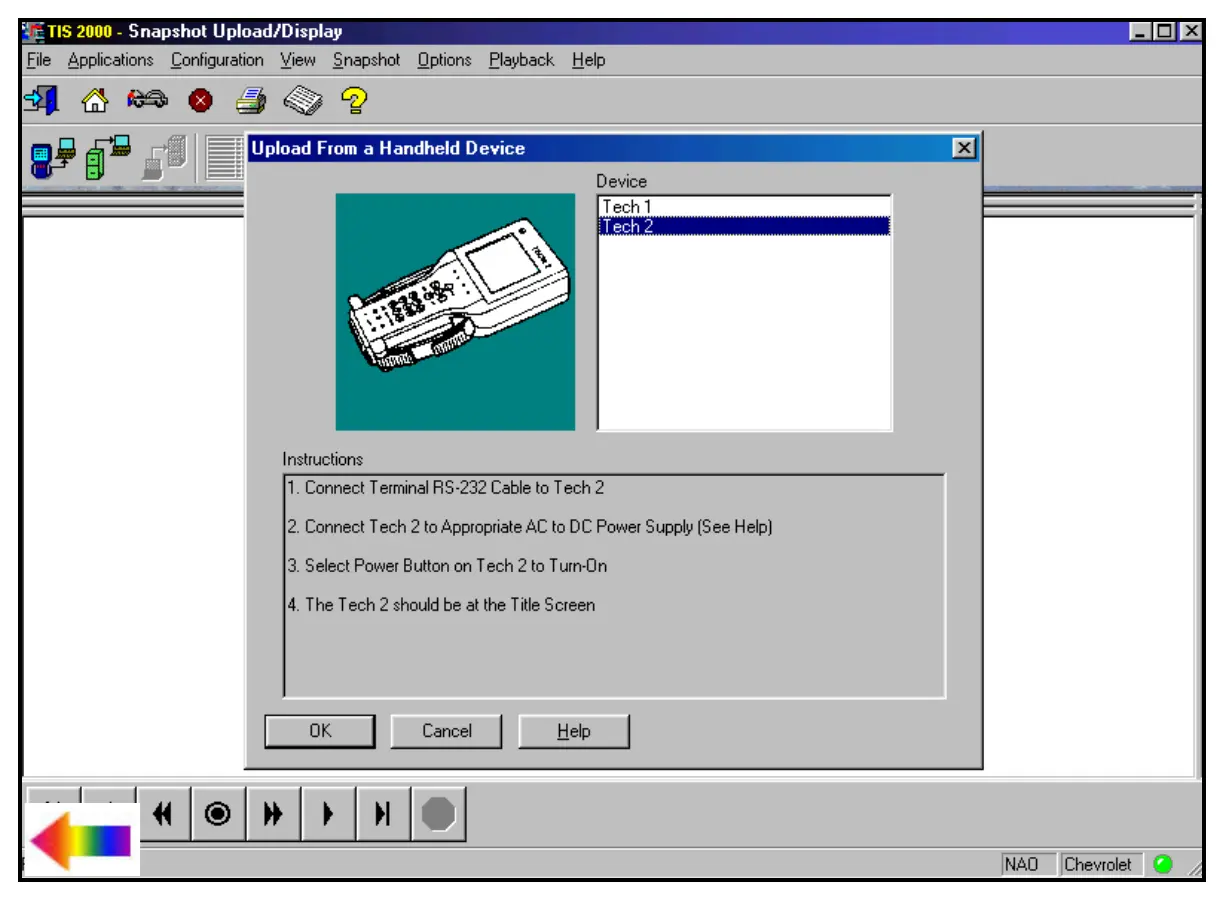This screenshot has height=900, width=1224.
Task: Click the yellow question mark help icon
Action: (355, 100)
